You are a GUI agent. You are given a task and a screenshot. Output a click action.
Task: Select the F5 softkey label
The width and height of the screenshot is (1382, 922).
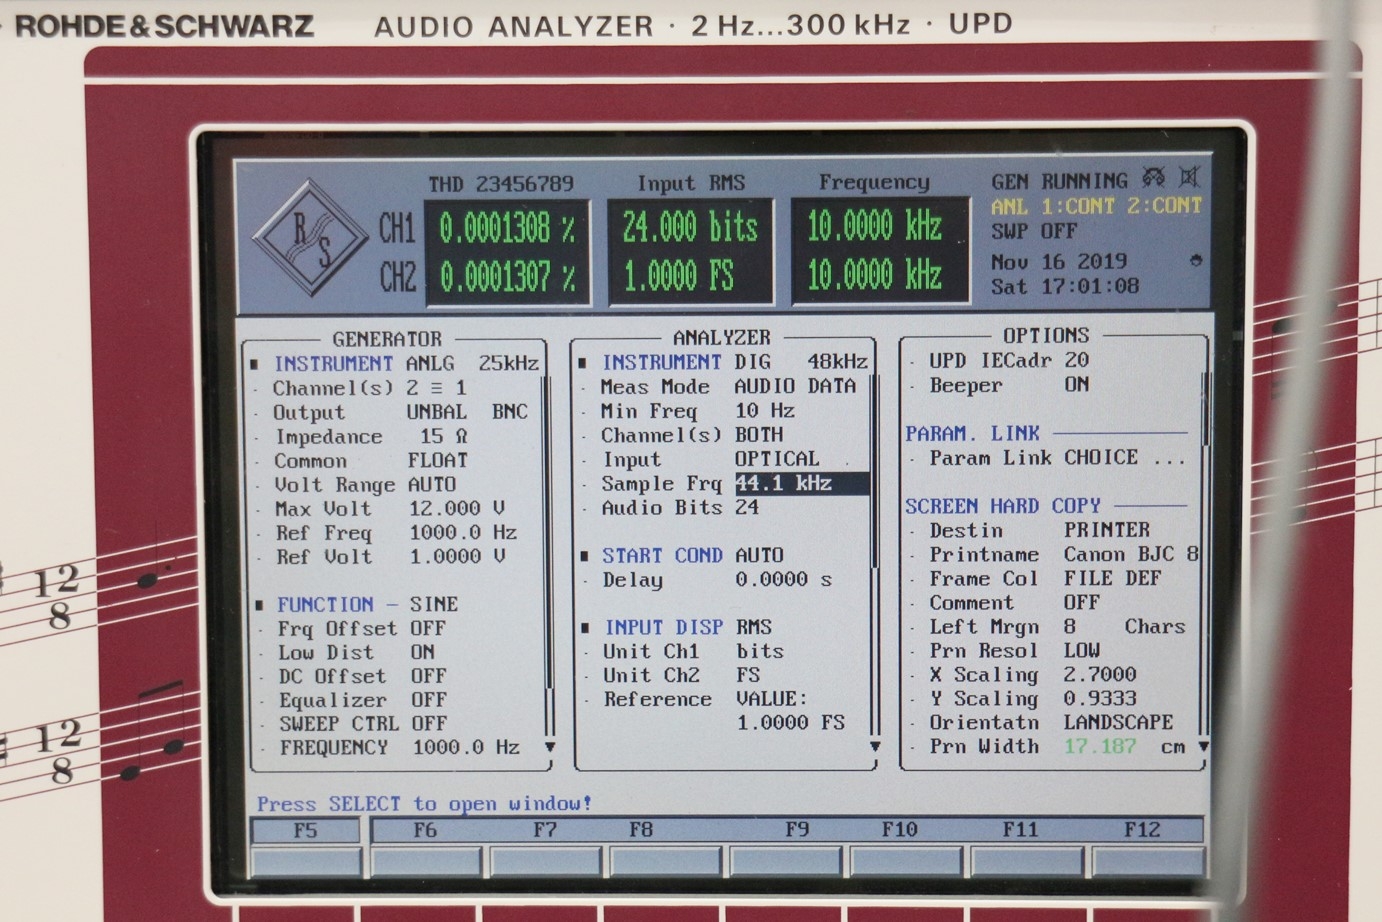305,830
